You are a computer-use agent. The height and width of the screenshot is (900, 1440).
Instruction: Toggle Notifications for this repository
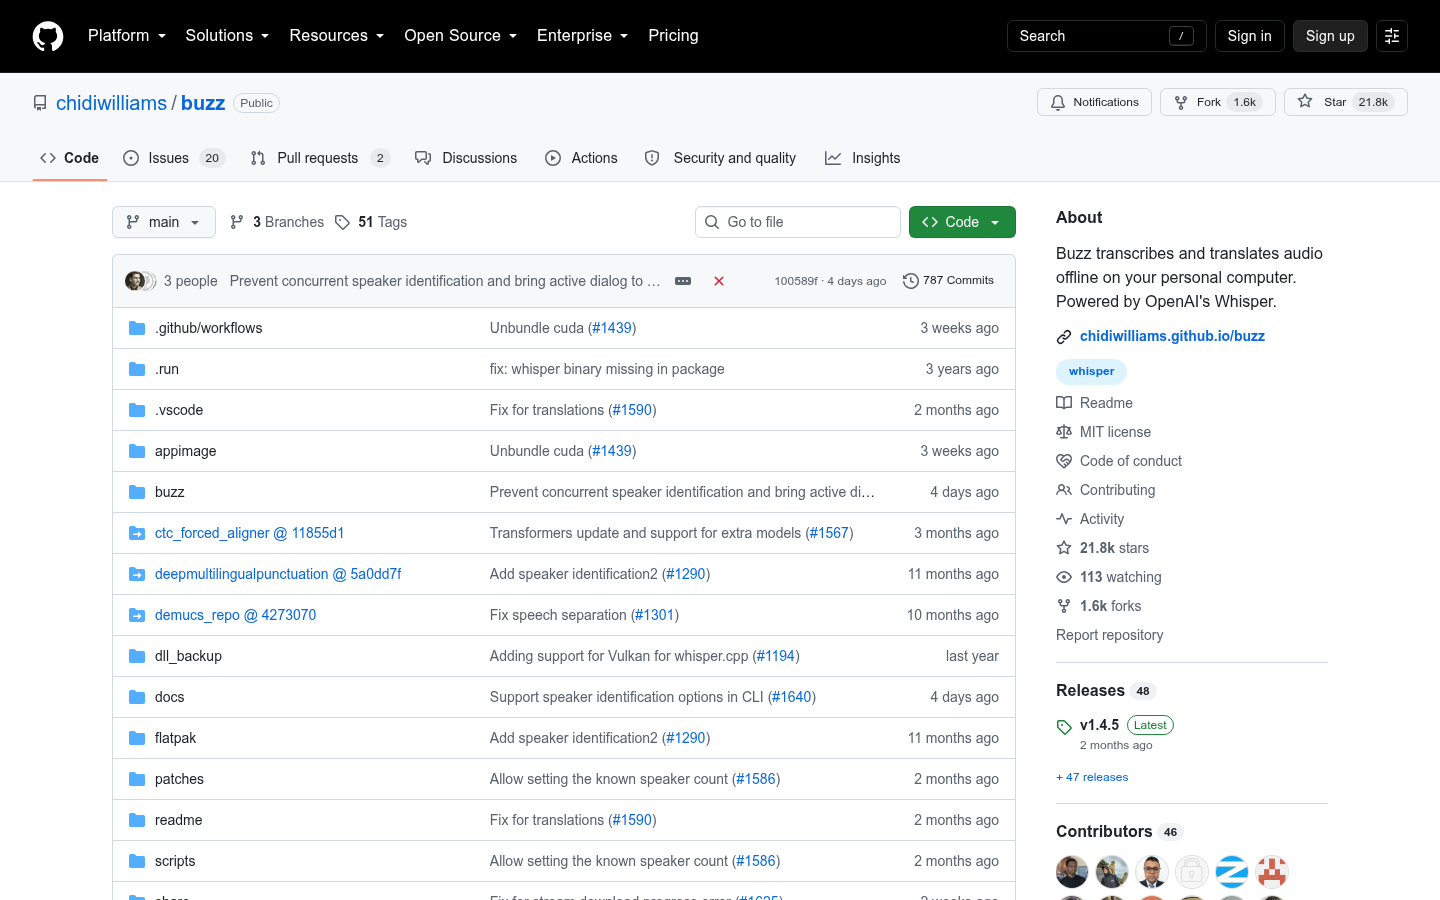[1094, 102]
